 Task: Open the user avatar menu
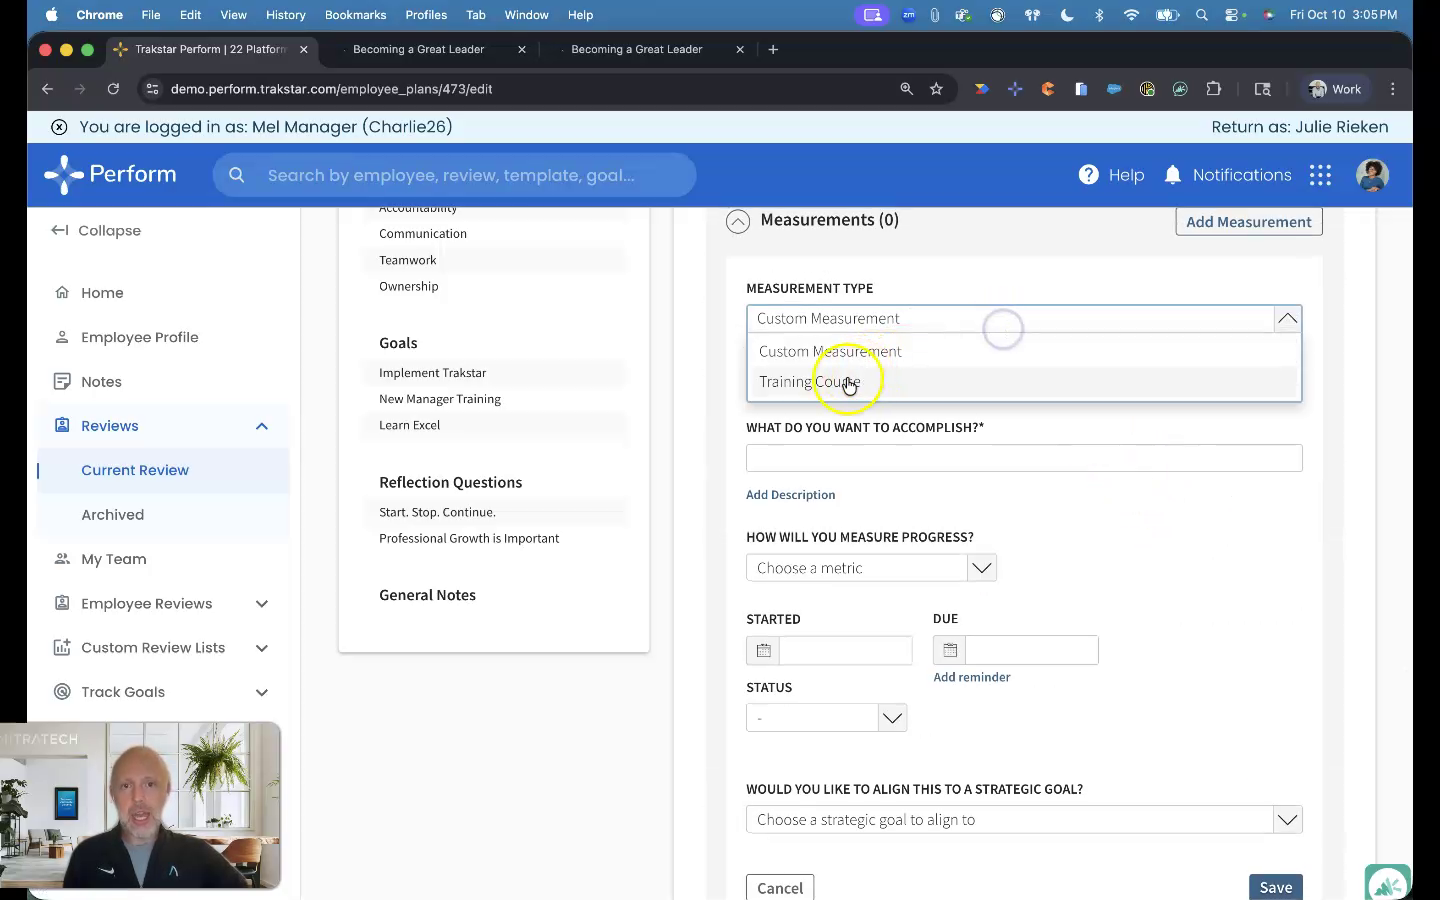pos(1372,175)
